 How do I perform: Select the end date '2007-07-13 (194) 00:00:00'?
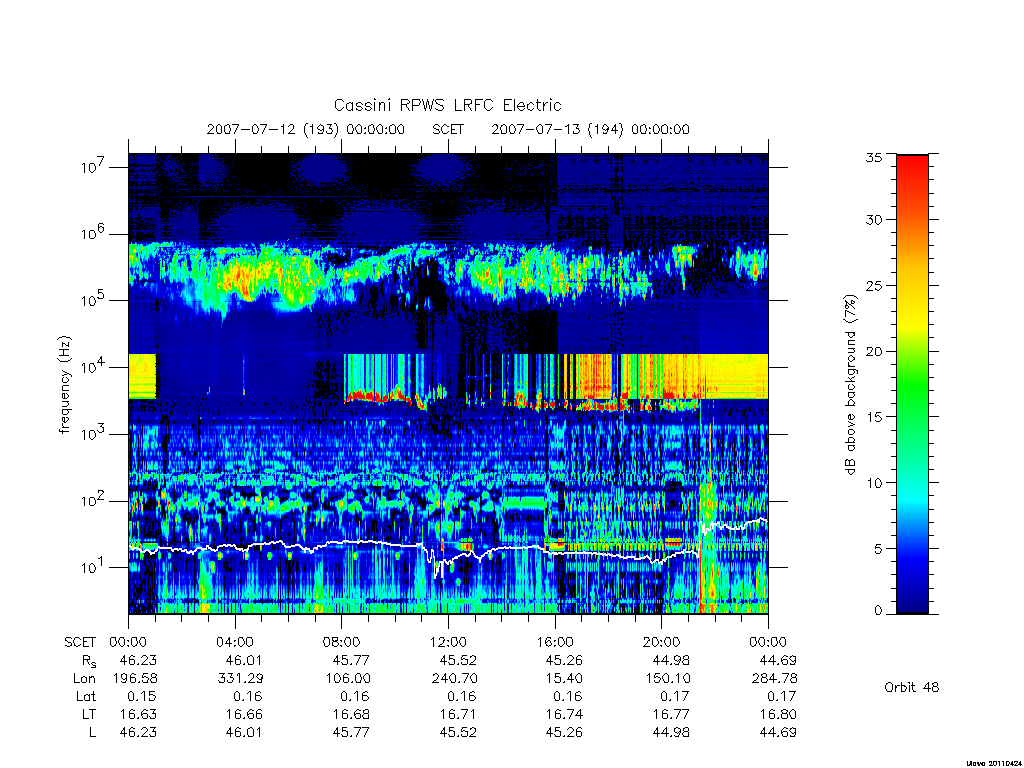click(x=590, y=129)
